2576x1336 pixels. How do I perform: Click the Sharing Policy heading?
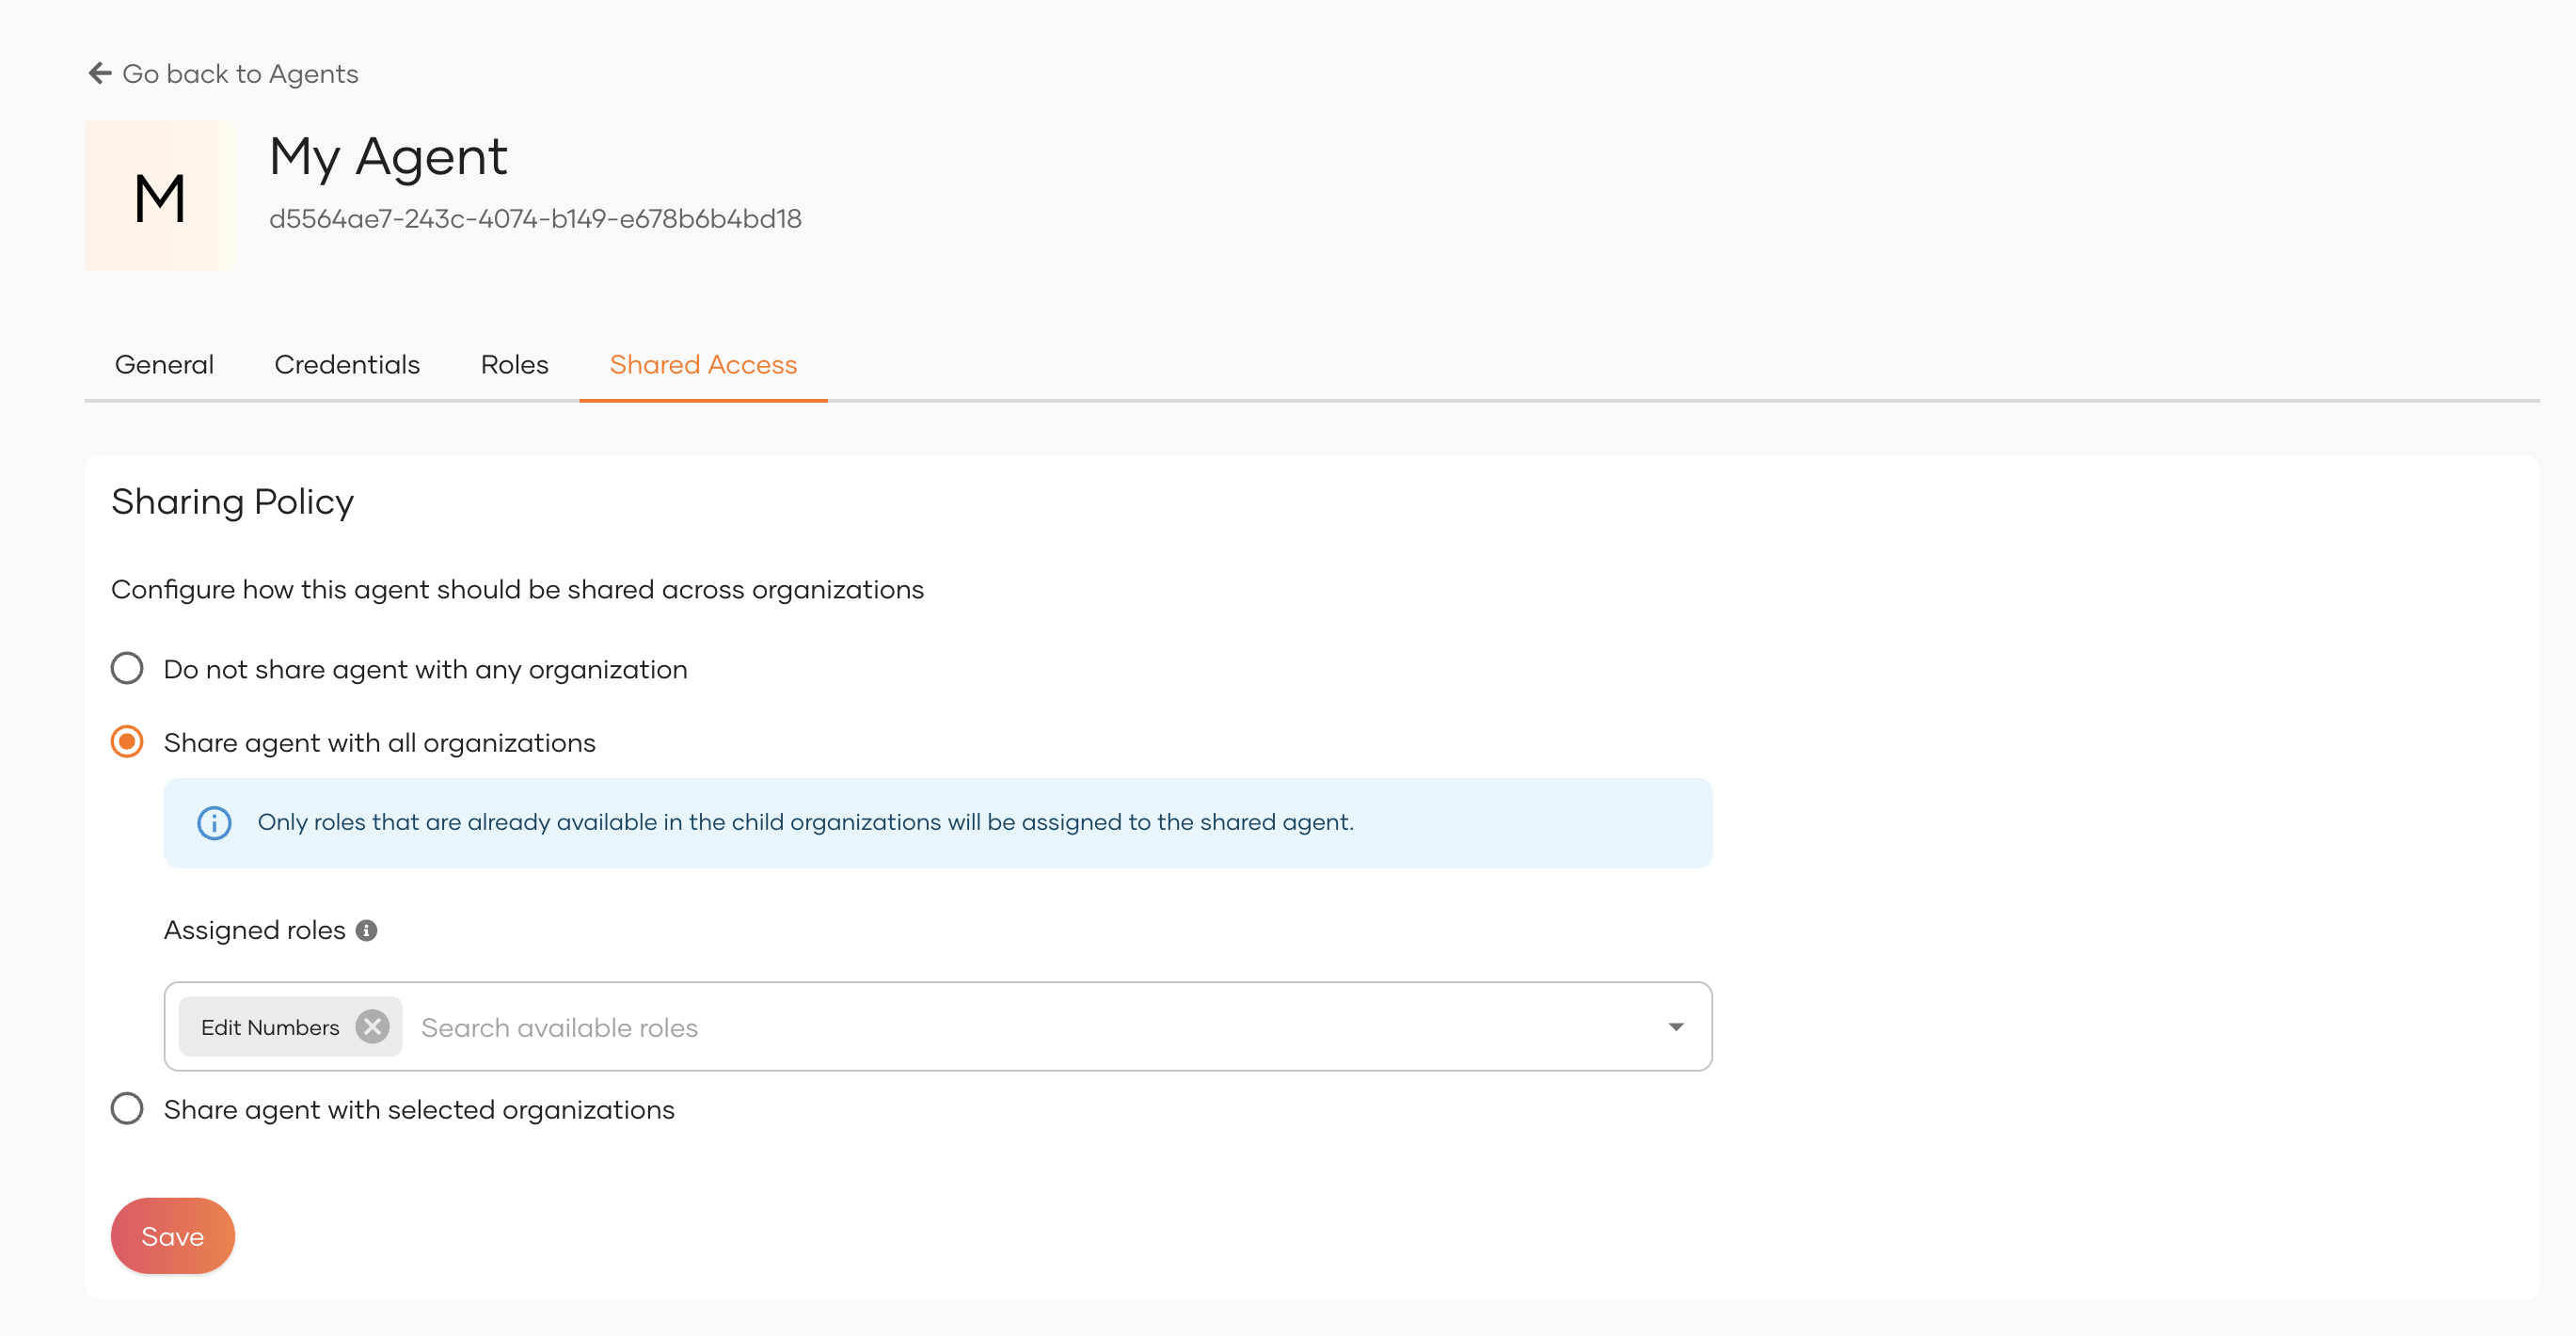click(x=233, y=502)
